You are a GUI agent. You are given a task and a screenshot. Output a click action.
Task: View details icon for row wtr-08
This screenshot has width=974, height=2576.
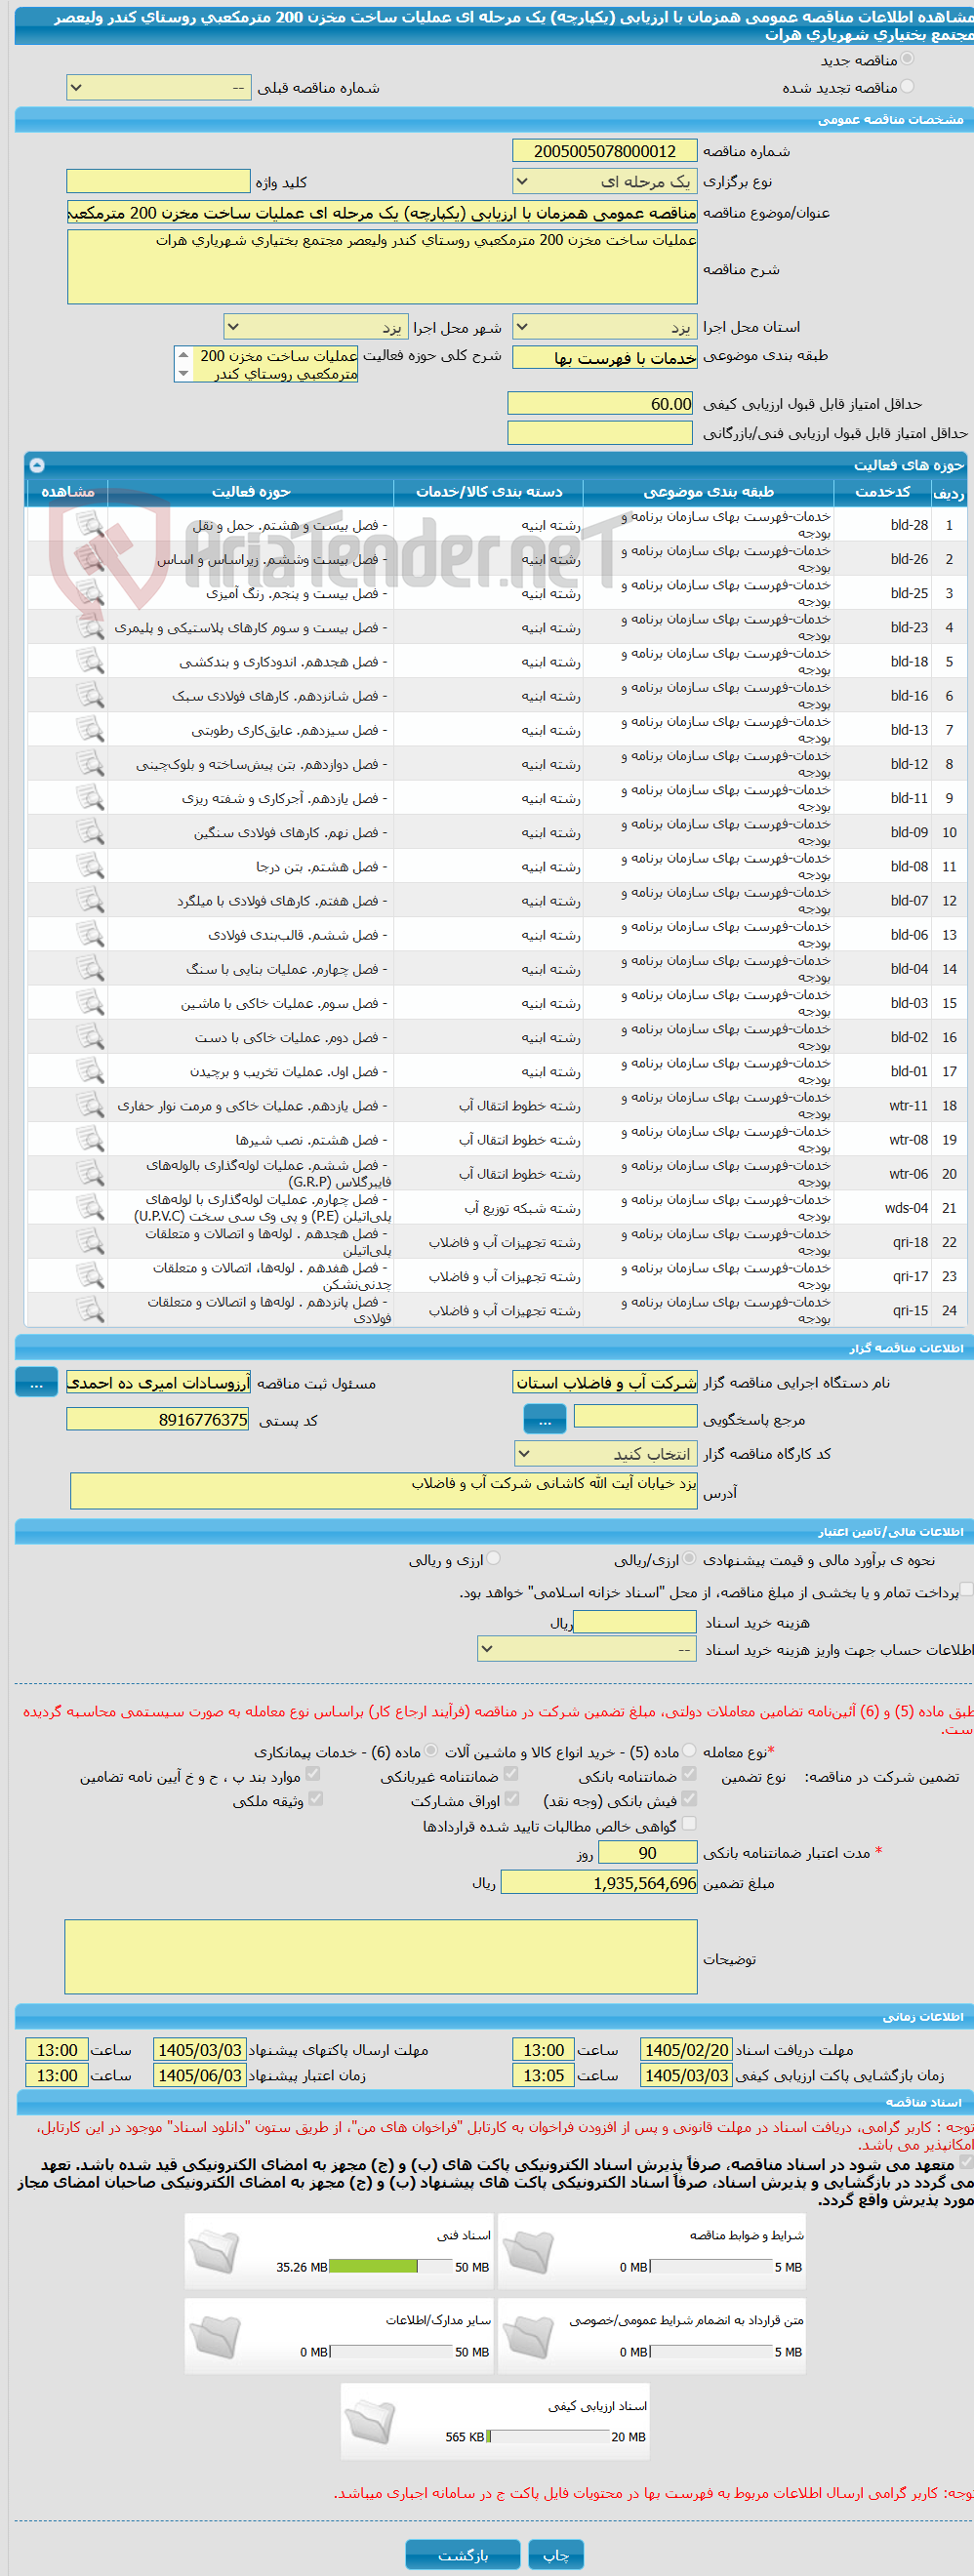90,1139
